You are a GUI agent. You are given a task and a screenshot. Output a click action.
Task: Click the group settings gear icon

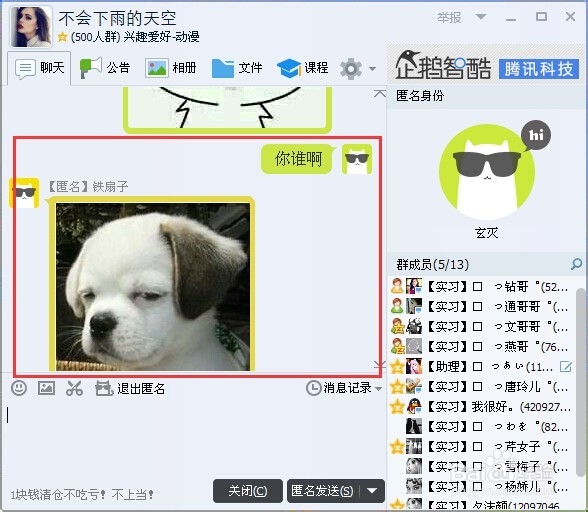click(351, 69)
